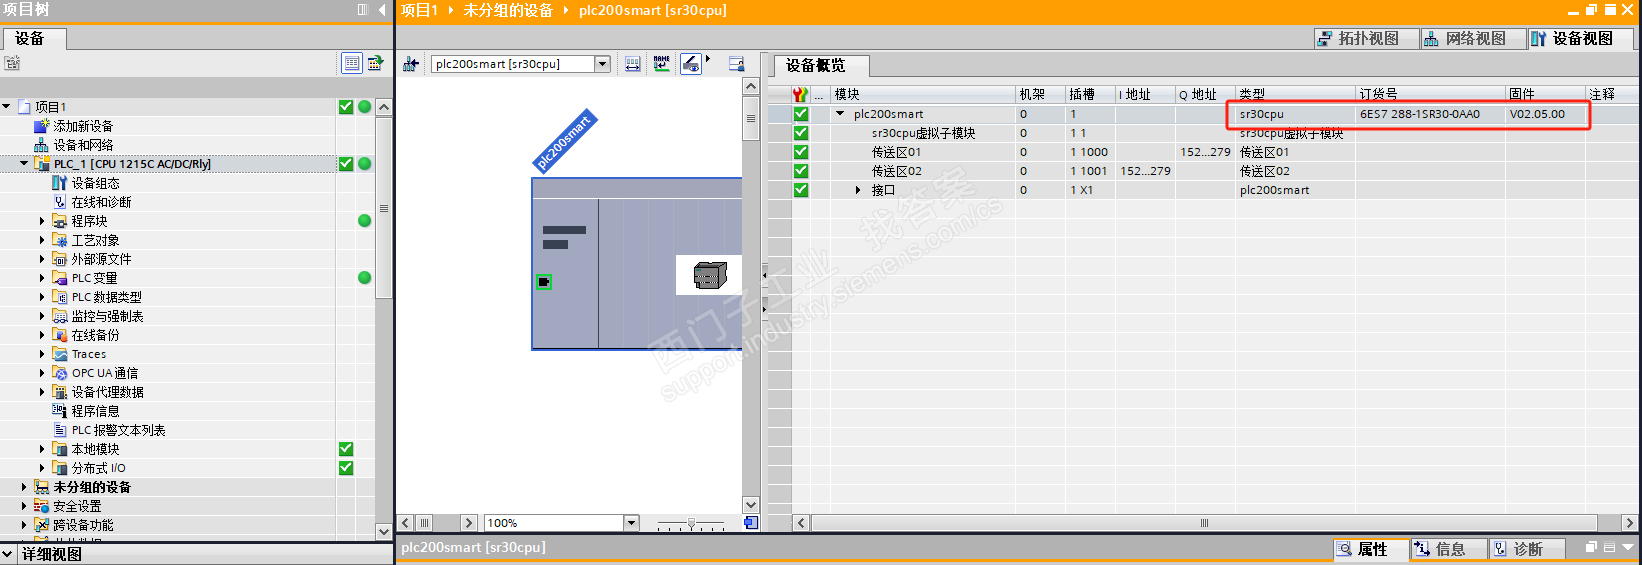
Task: Open zoom level 100% dropdown
Action: (630, 523)
